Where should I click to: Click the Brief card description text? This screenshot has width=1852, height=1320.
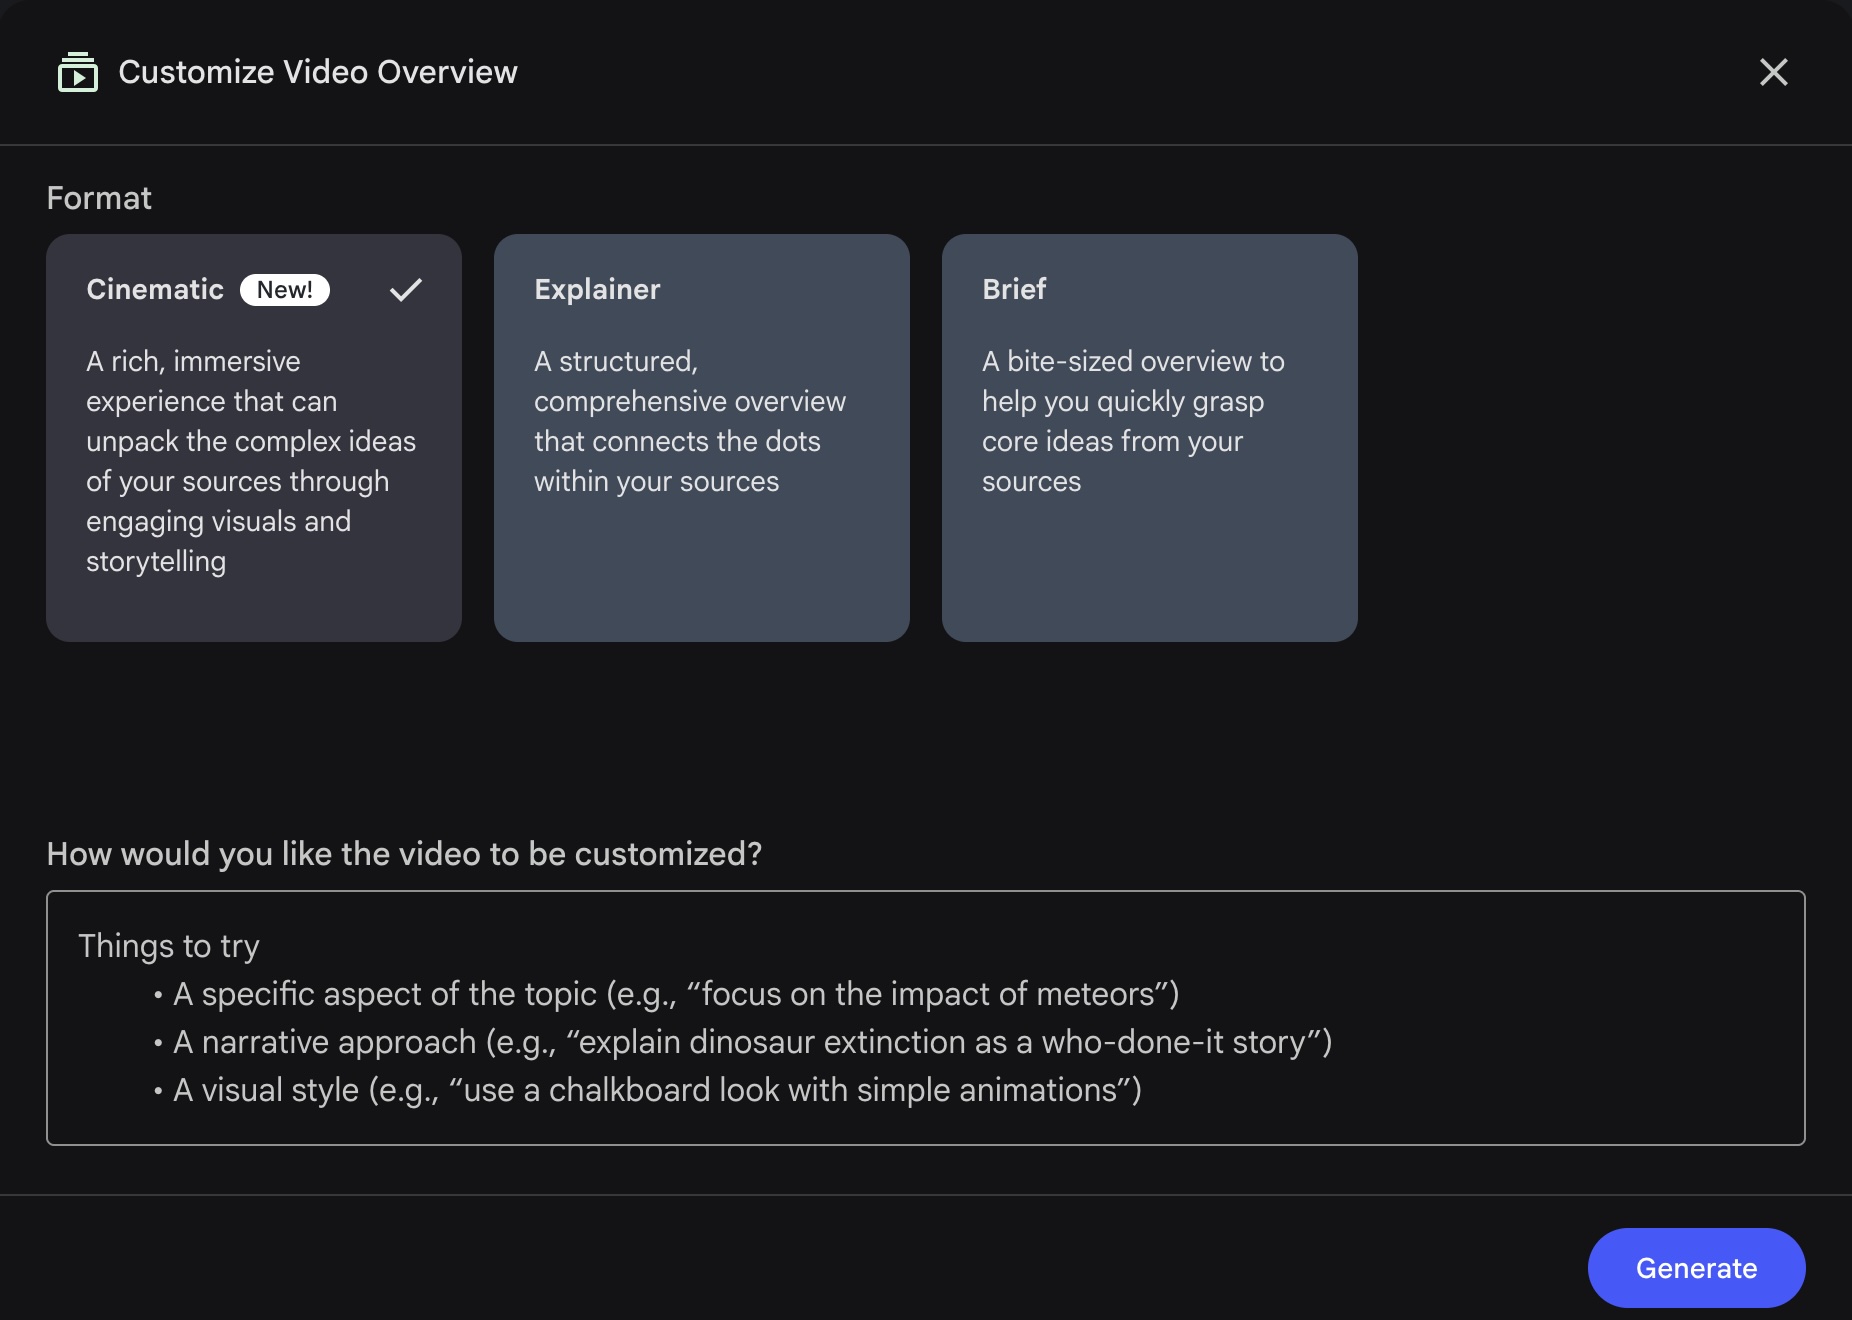pos(1132,420)
